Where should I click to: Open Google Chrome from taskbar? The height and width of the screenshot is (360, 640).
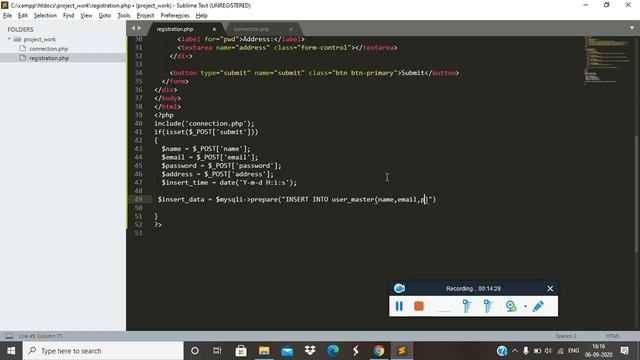[379, 351]
